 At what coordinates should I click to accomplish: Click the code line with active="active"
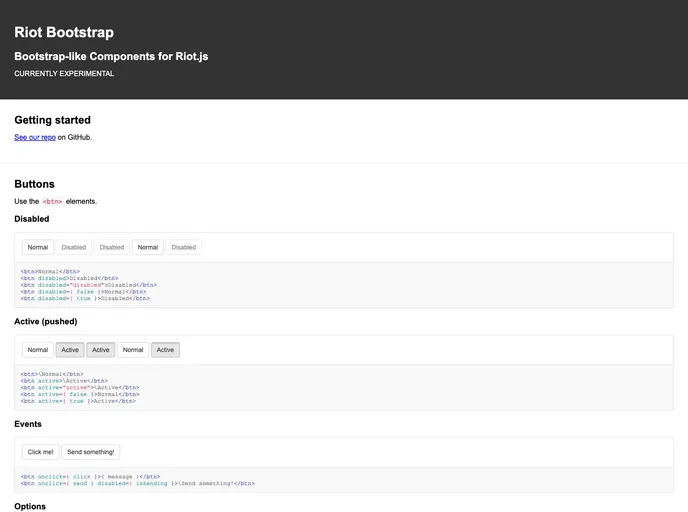click(80, 388)
